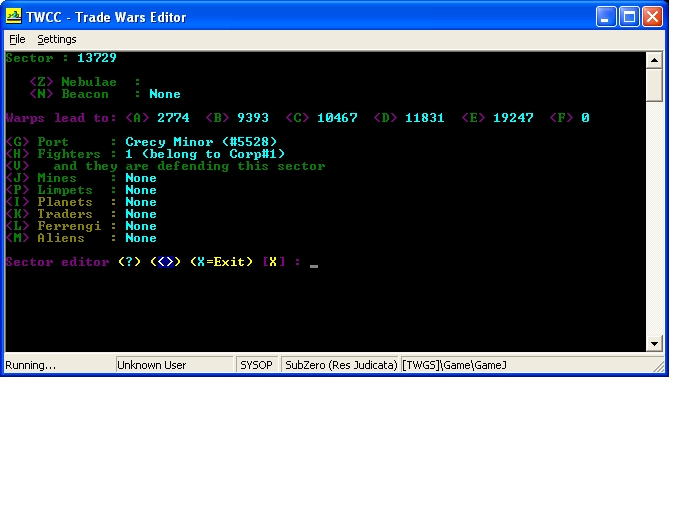Click the 'Unknown User' status bar panel
The image size is (700, 525).
coord(174,365)
